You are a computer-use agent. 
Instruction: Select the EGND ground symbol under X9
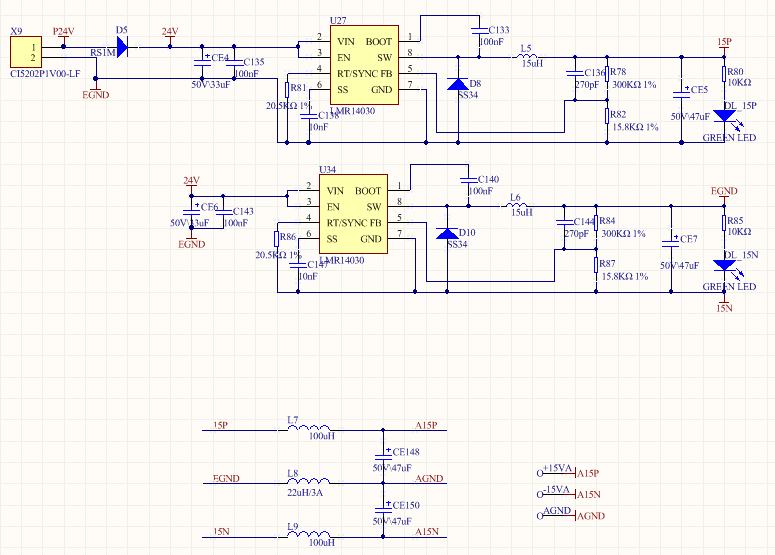(95, 92)
